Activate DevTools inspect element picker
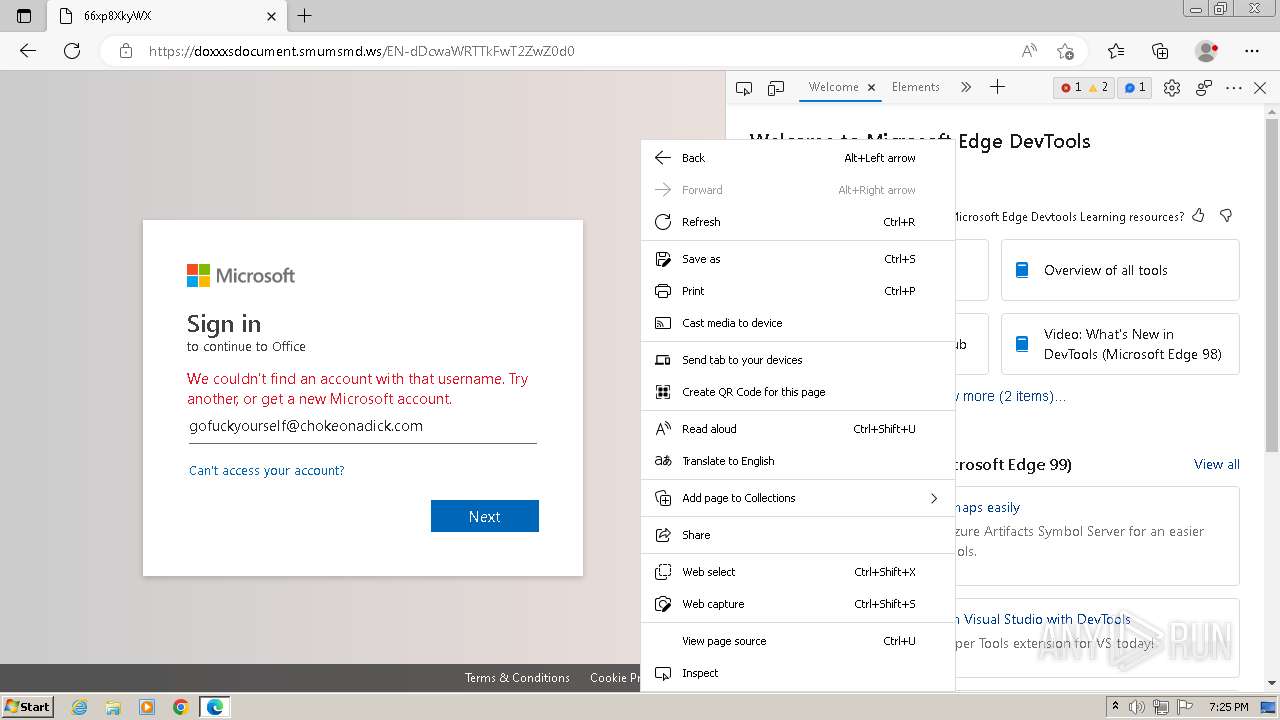Viewport: 1280px width, 720px height. pyautogui.click(x=744, y=88)
